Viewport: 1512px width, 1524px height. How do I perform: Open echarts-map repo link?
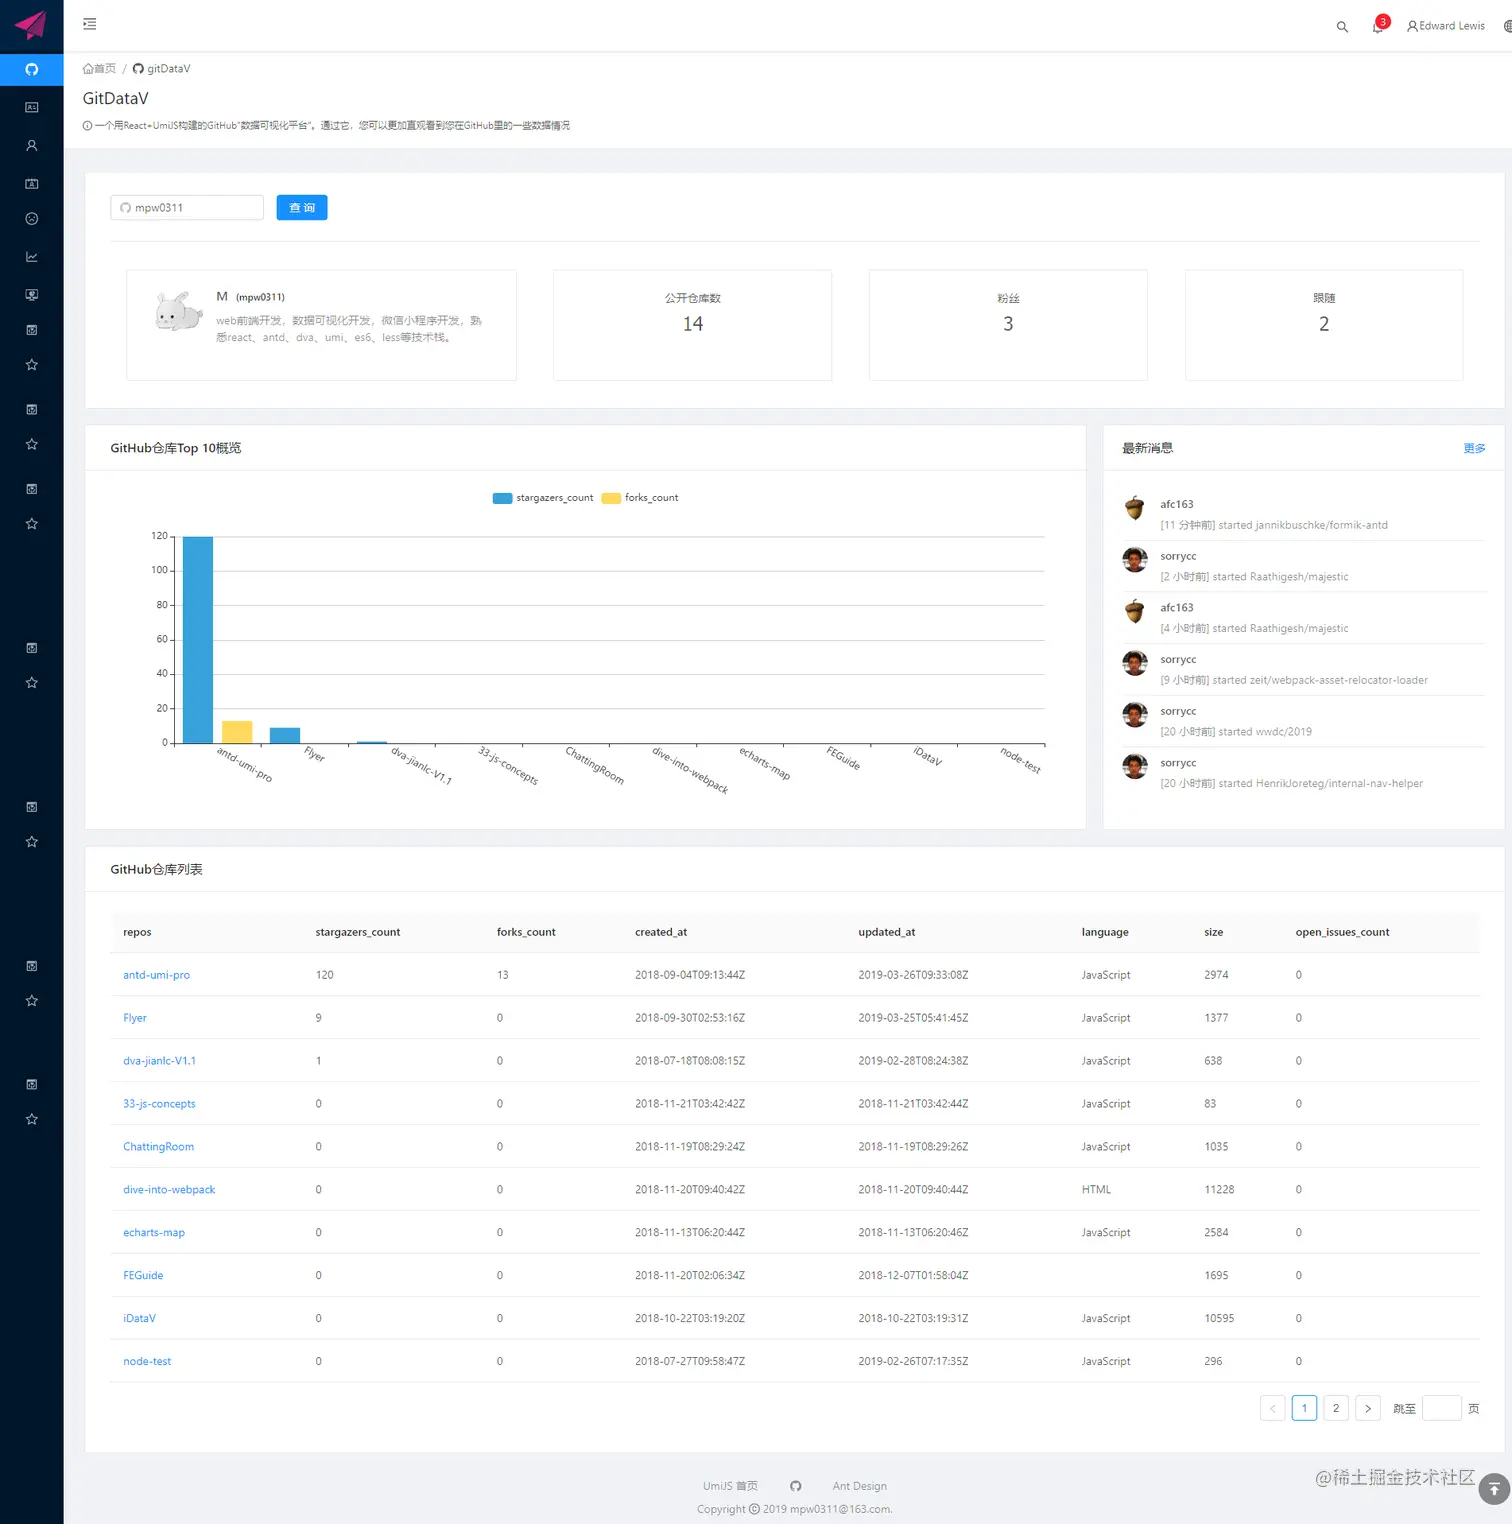[154, 1233]
